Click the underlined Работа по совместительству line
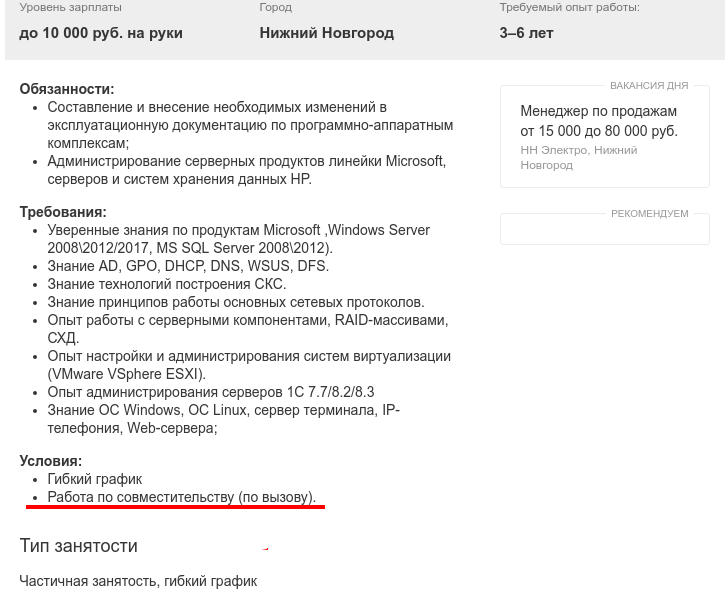Viewport: 728px width, 589px height. tap(182, 497)
